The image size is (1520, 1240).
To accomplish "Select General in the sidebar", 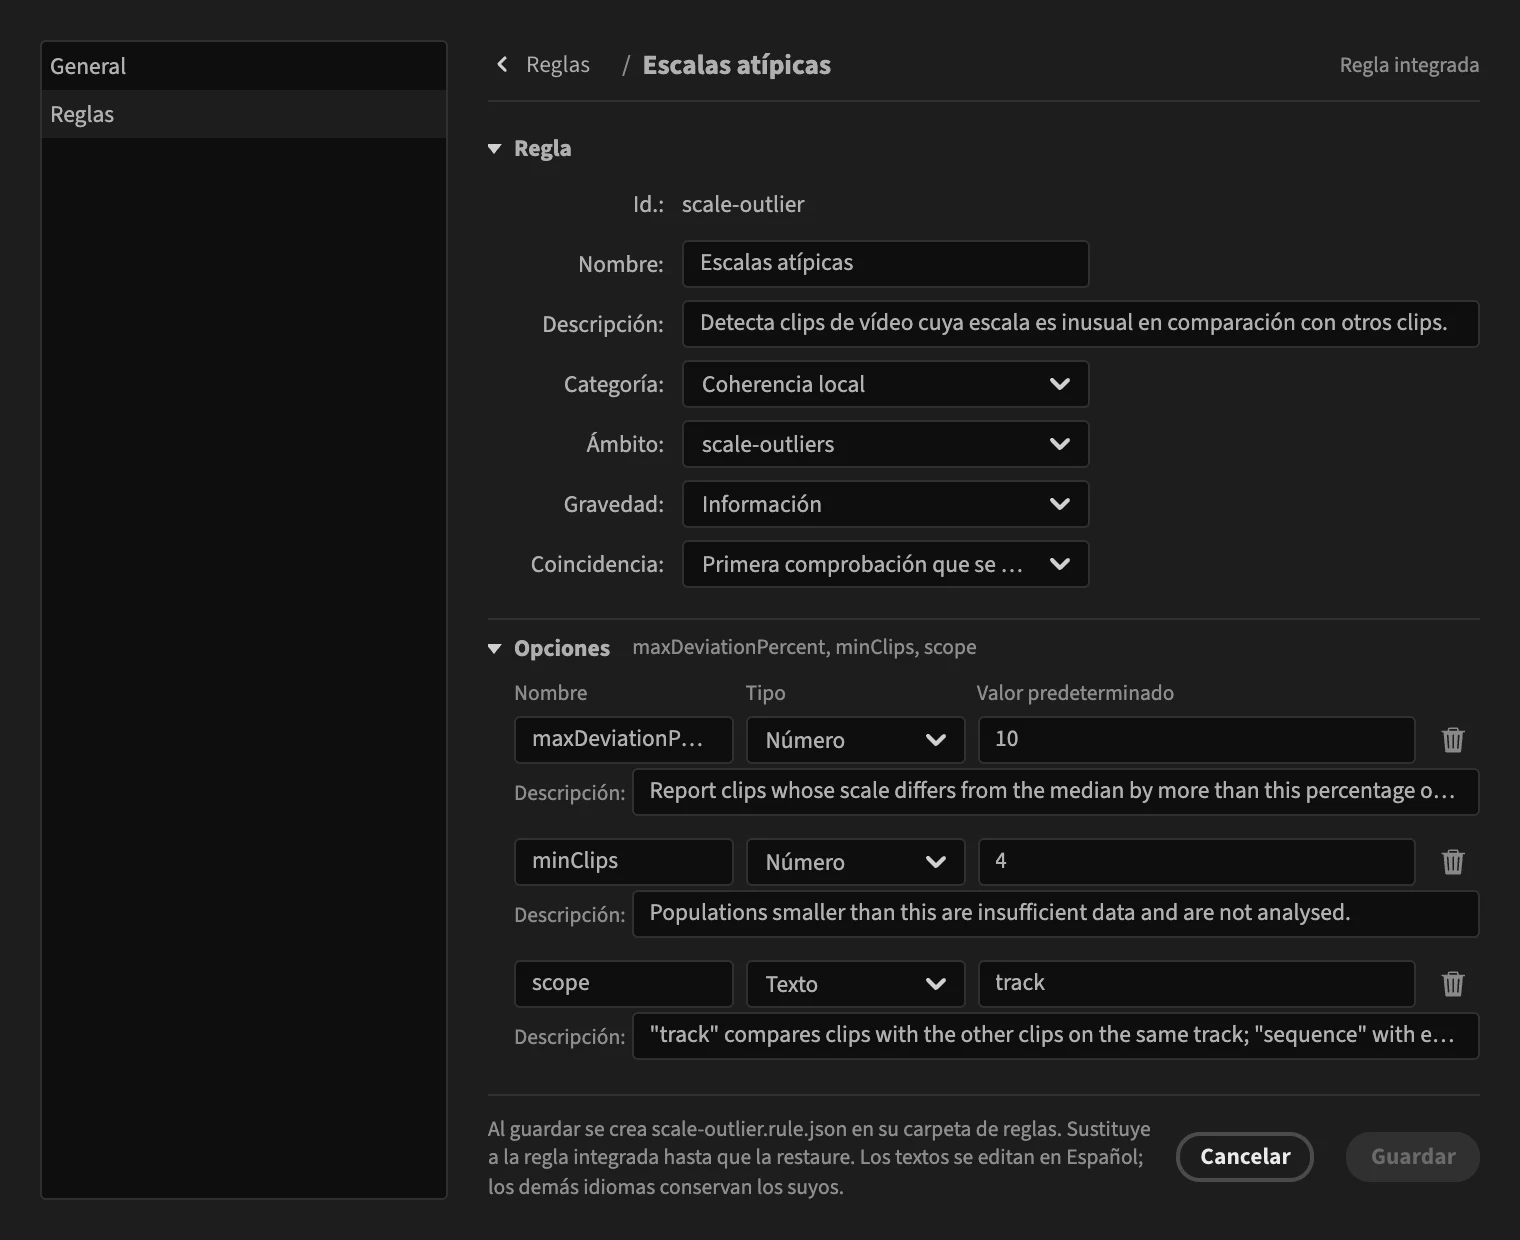I will coord(244,66).
